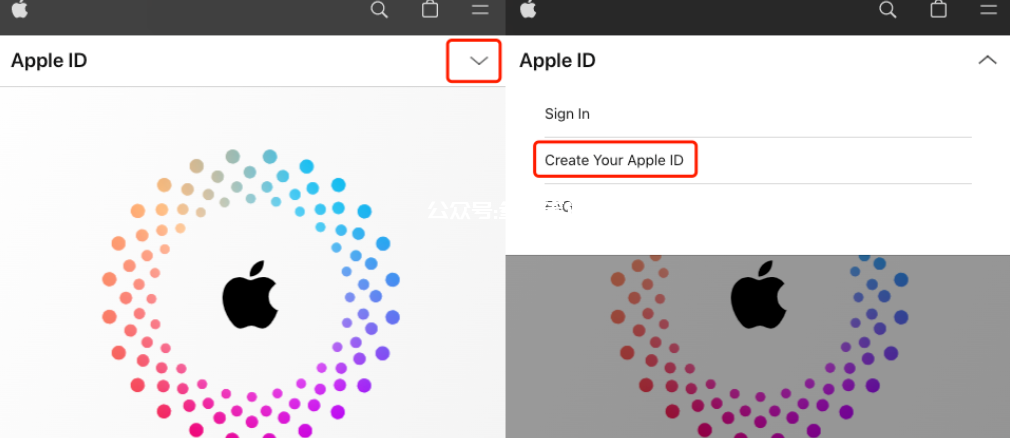Click the Apple ID heading beside the up chevron
Image resolution: width=1015 pixels, height=438 pixels.
click(557, 61)
